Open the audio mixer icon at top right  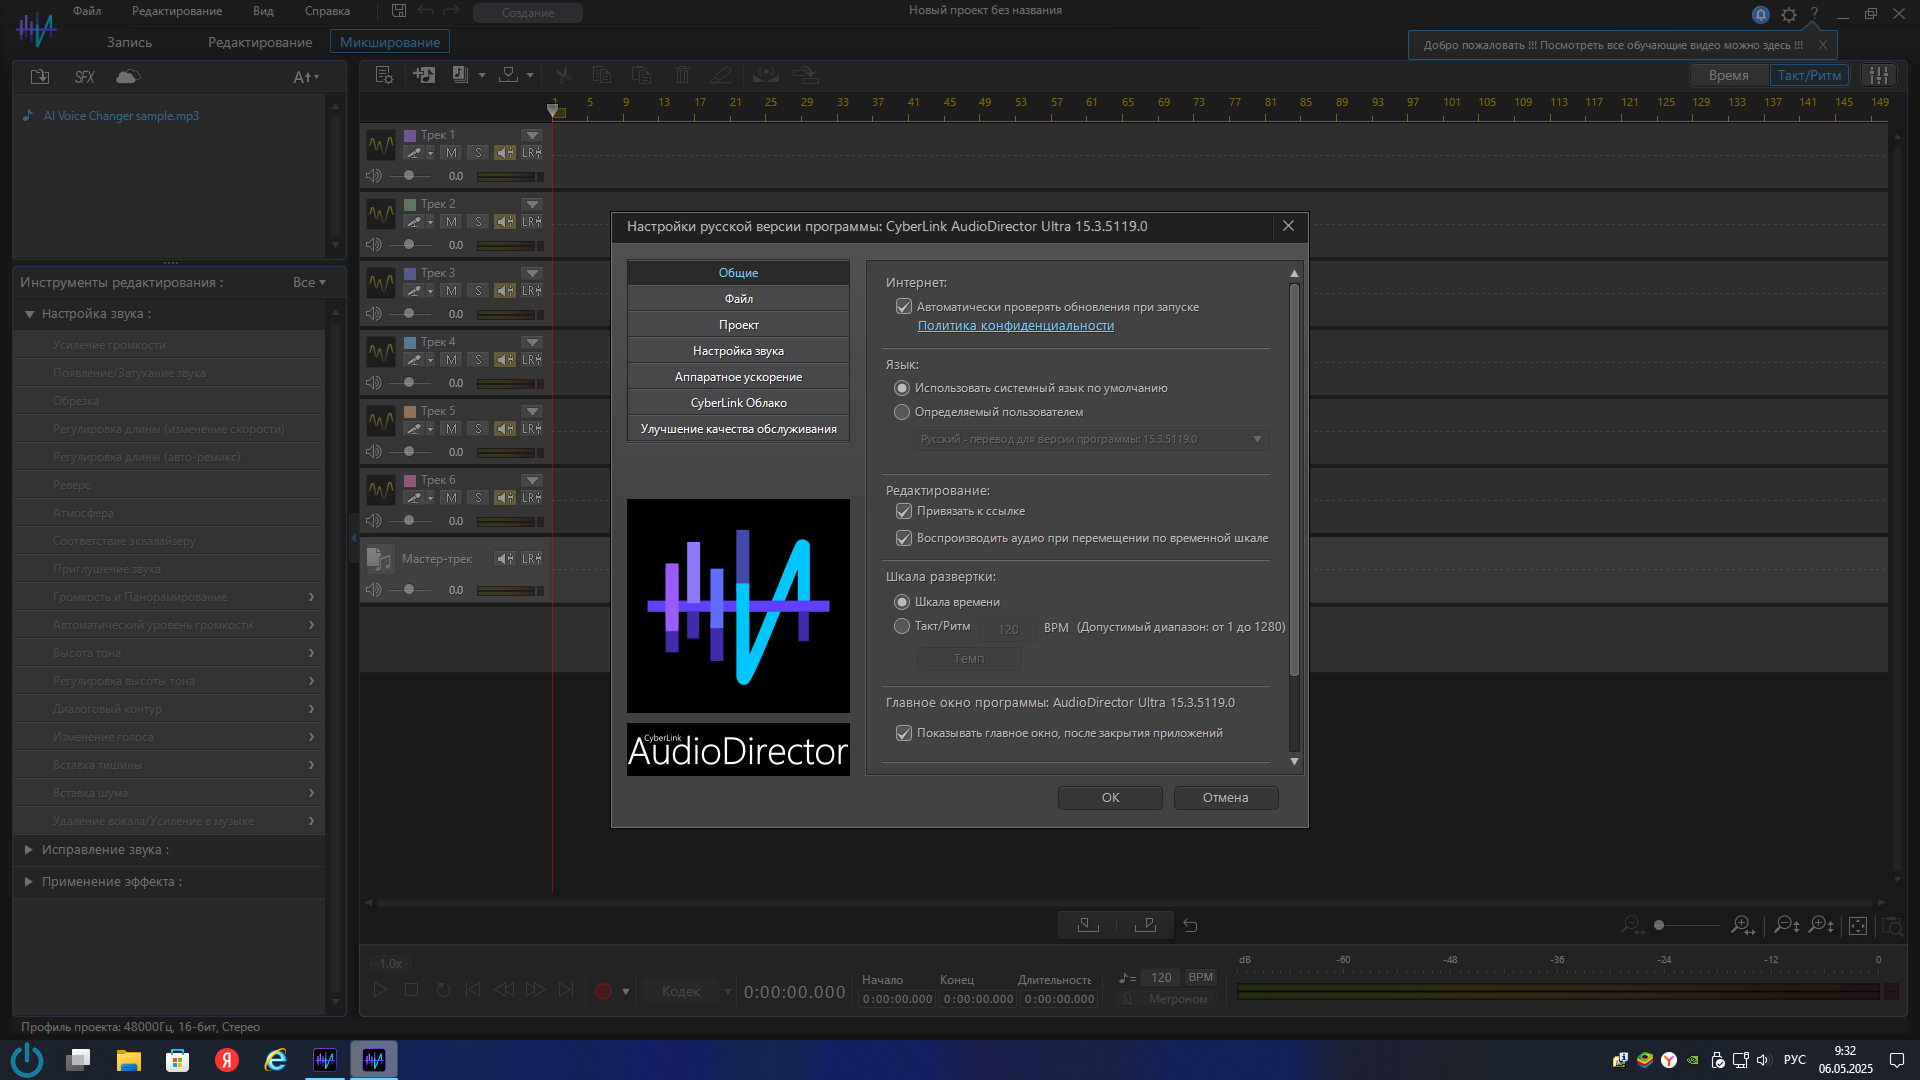click(x=1880, y=75)
